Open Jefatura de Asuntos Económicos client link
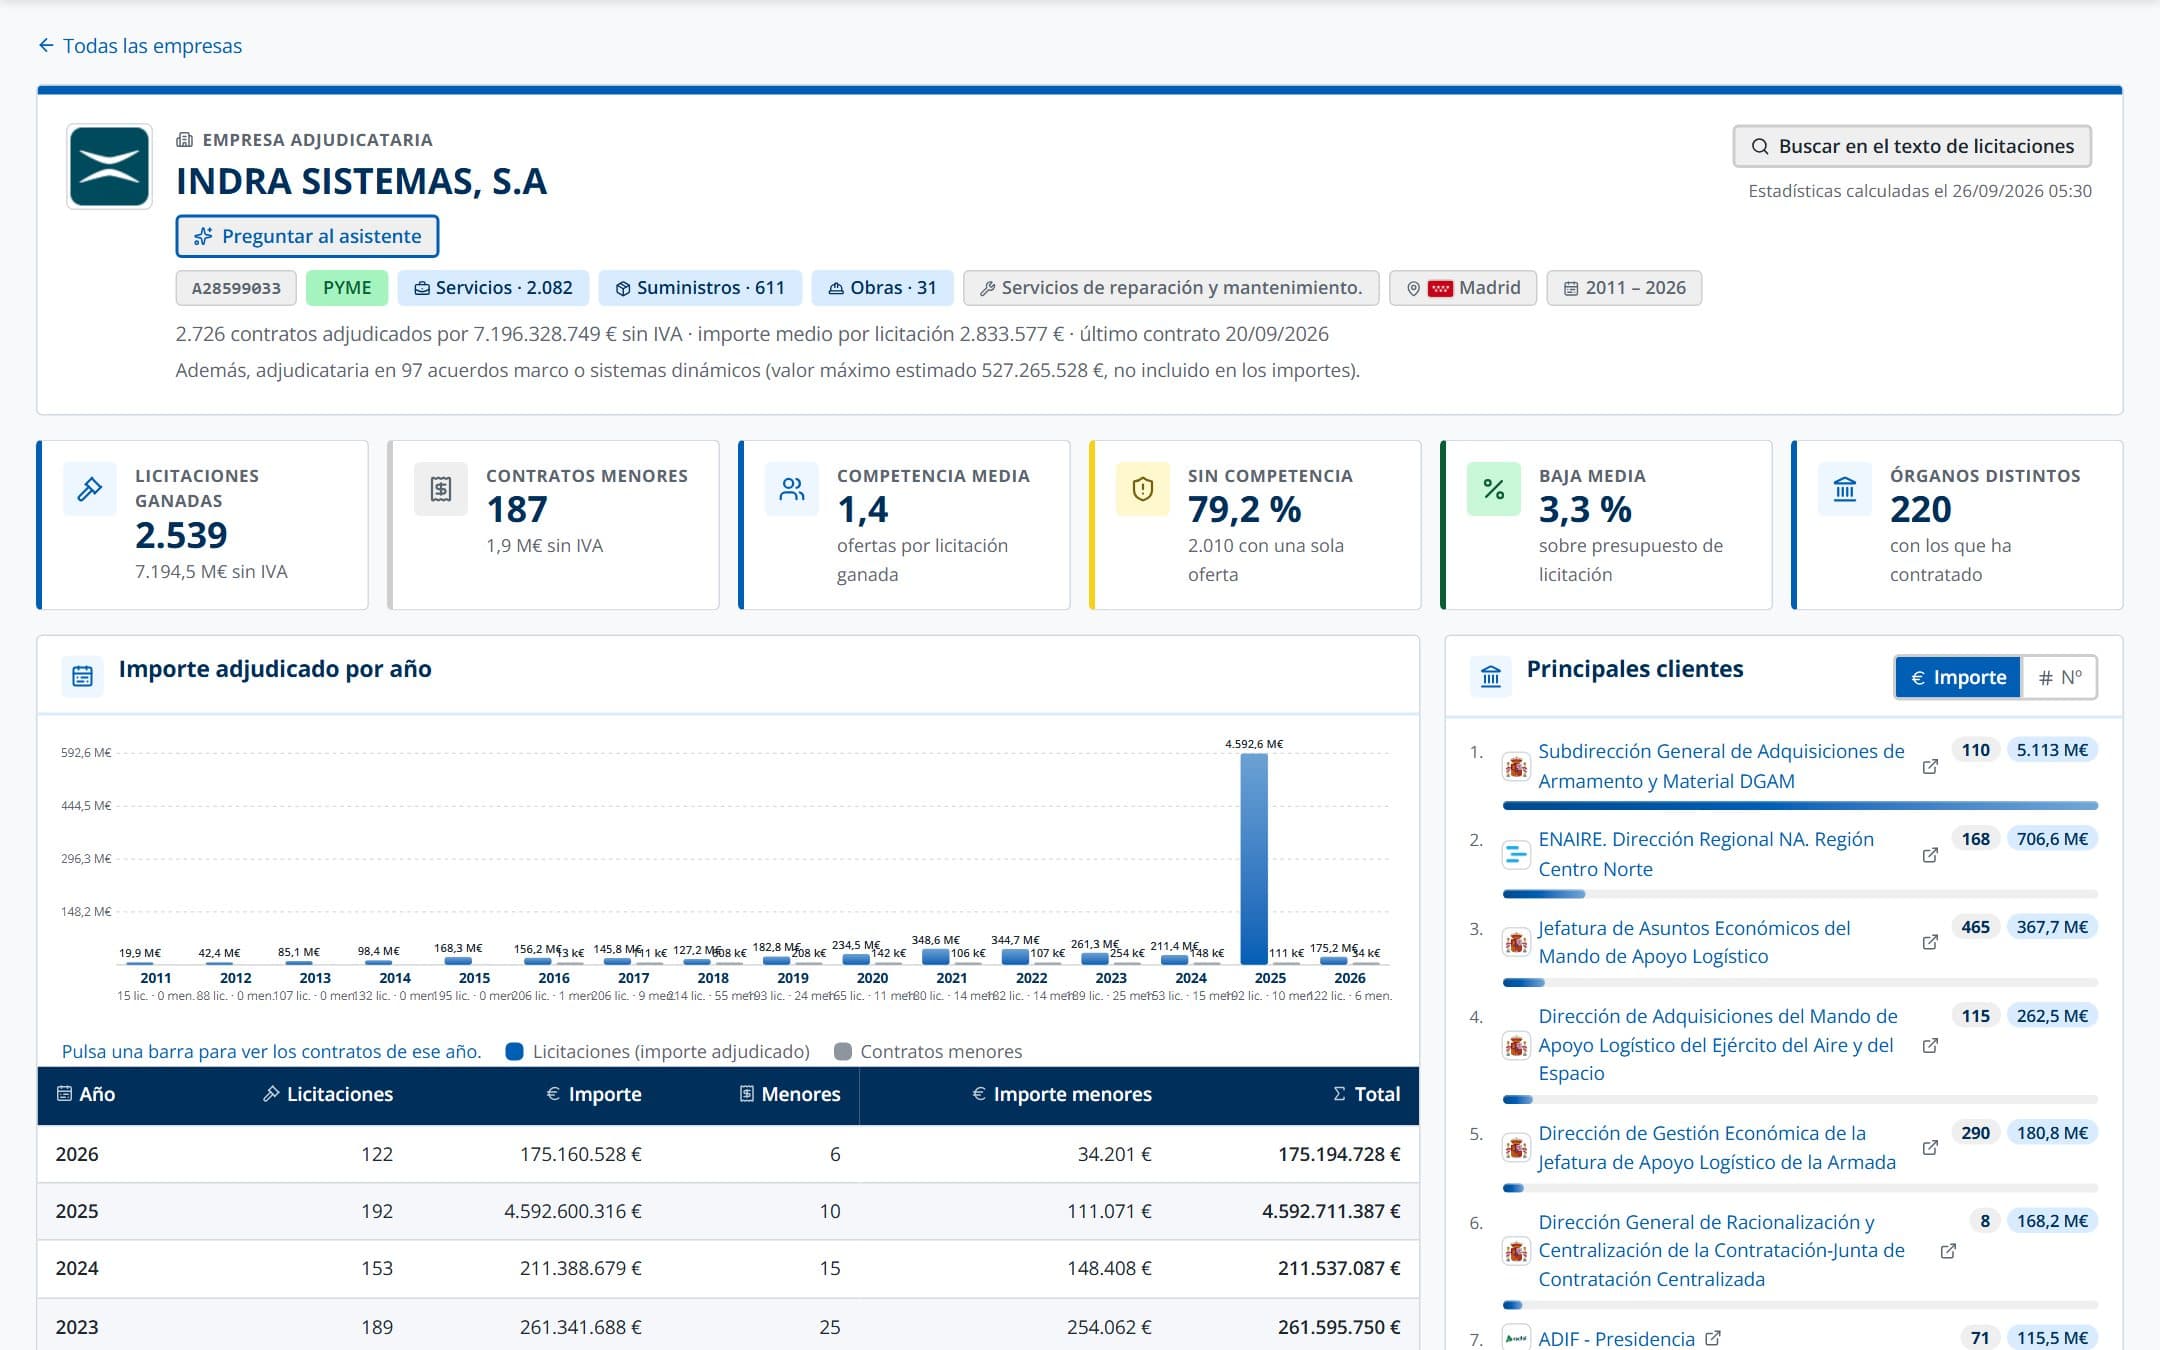 pyautogui.click(x=1694, y=942)
